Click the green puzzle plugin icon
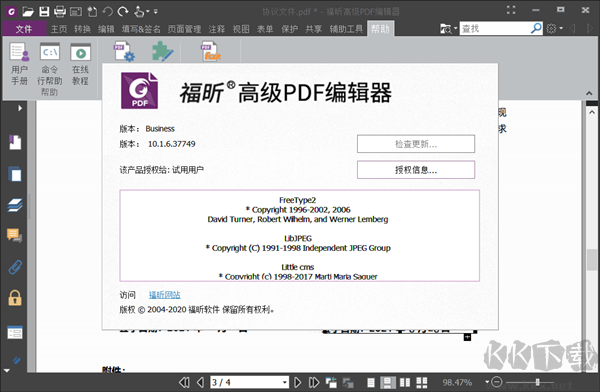The image size is (600, 392). pos(163,51)
